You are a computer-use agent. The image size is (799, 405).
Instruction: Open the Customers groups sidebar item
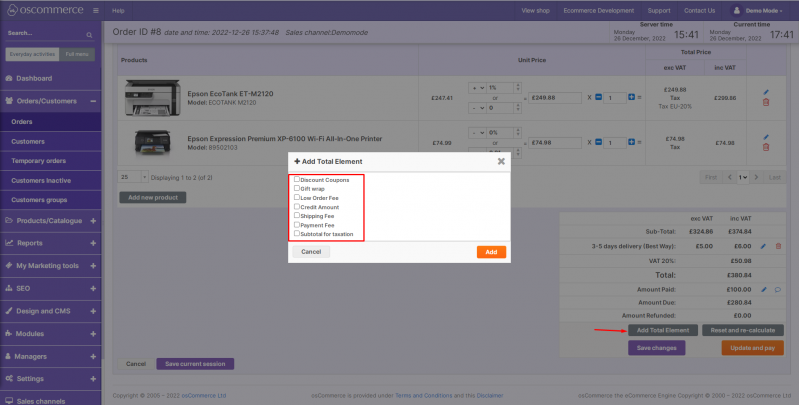click(x=35, y=200)
